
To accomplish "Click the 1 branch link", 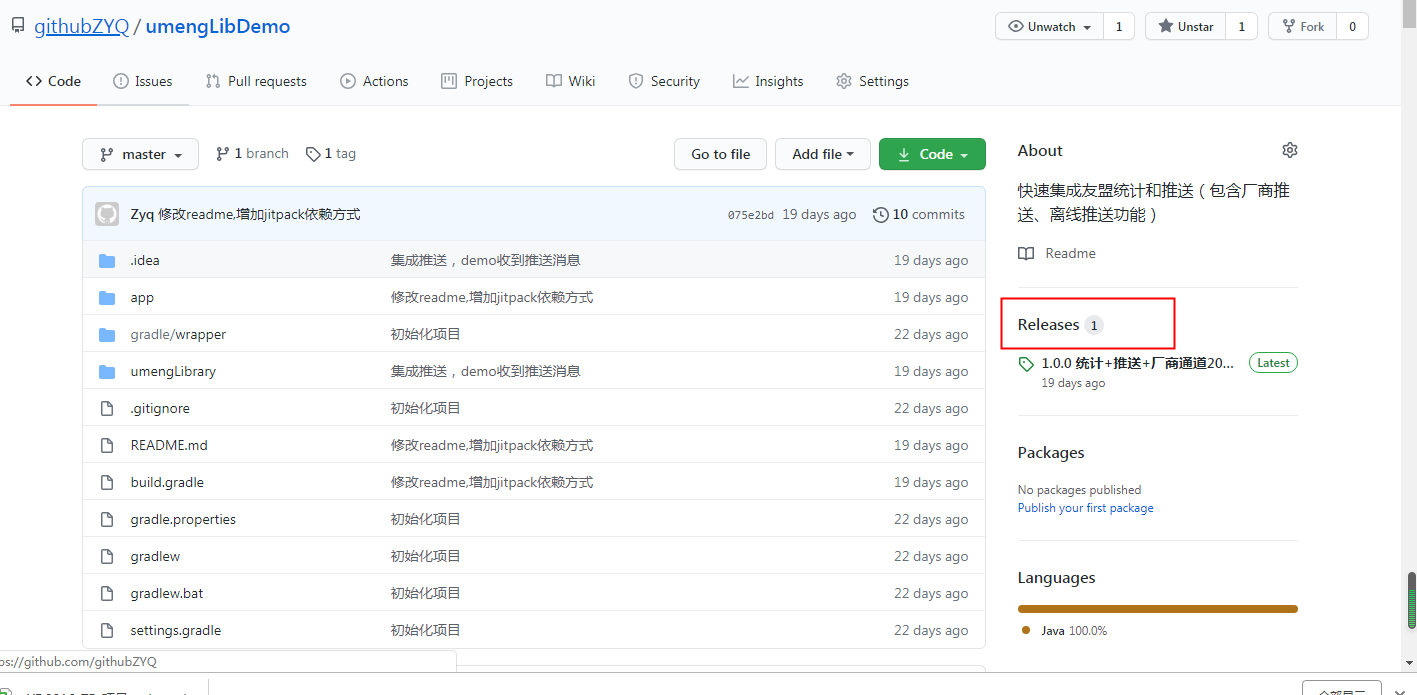I will point(252,154).
